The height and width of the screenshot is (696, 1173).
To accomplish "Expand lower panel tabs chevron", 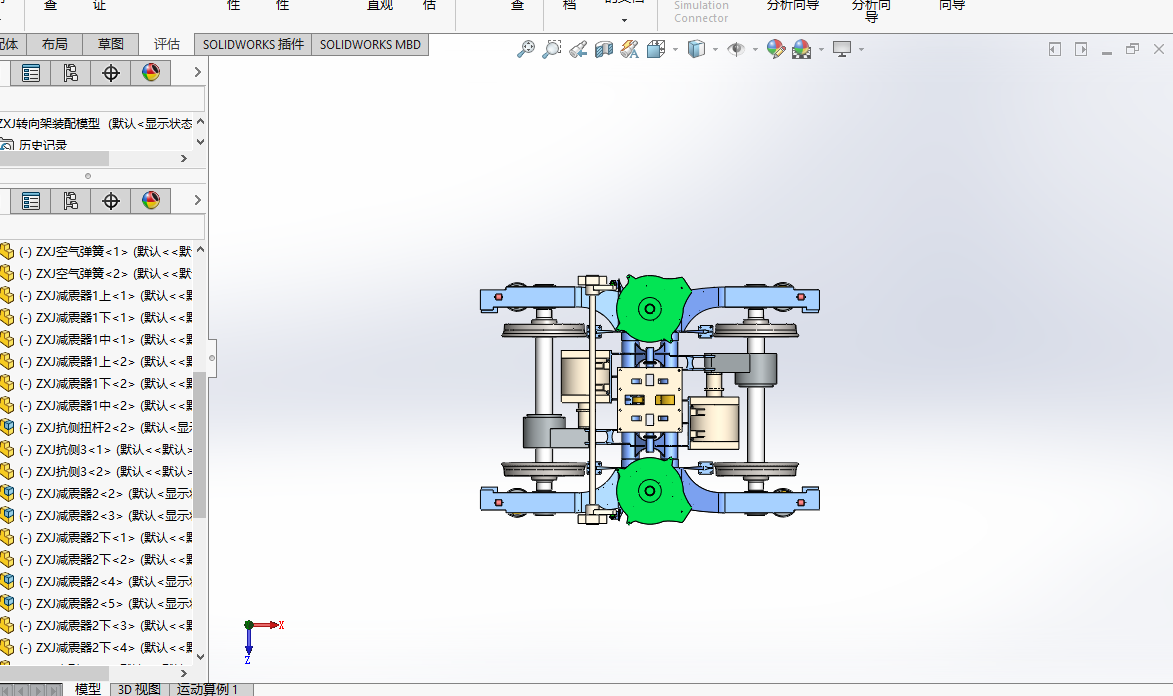I will [x=197, y=201].
